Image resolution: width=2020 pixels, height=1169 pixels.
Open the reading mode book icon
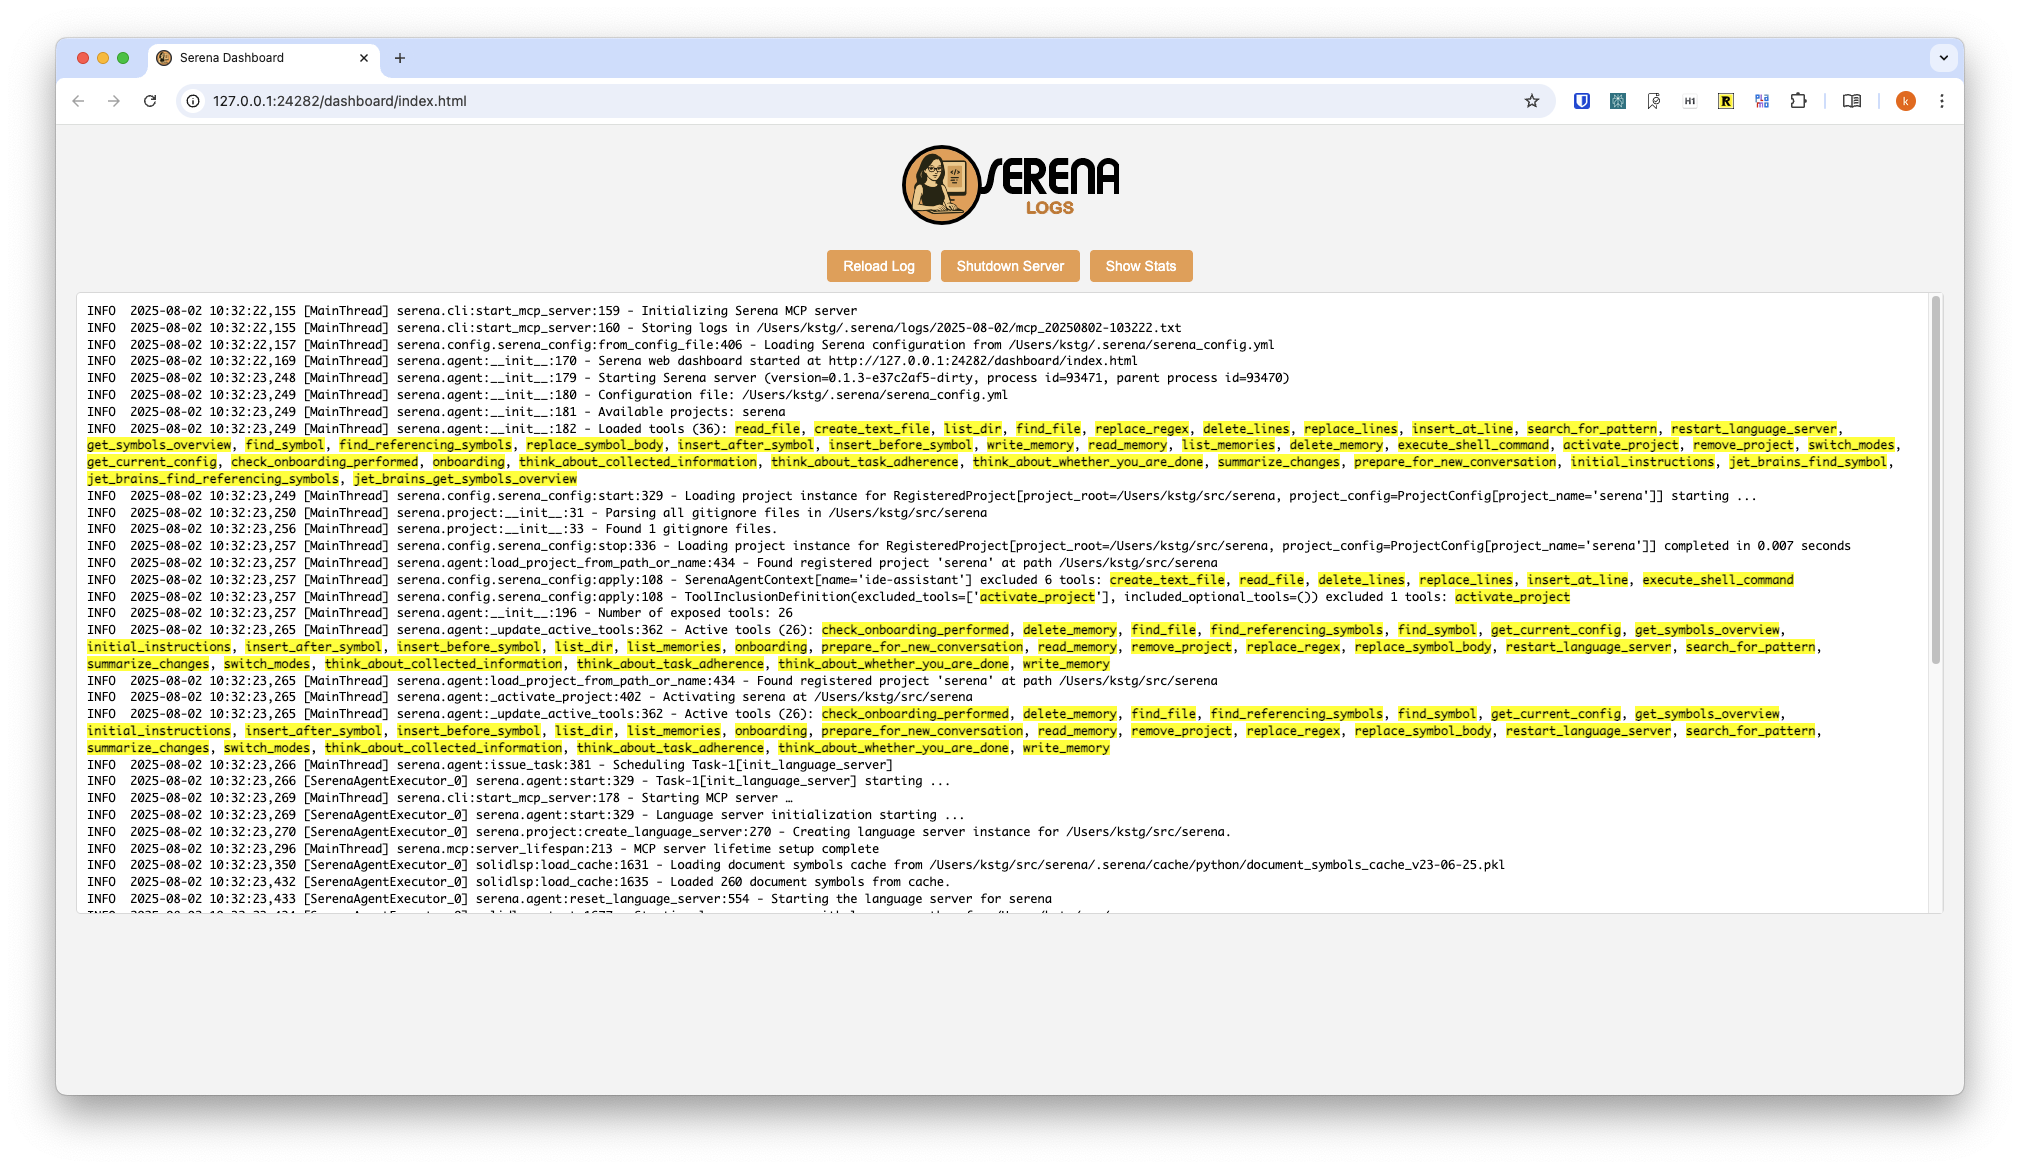pyautogui.click(x=1852, y=101)
